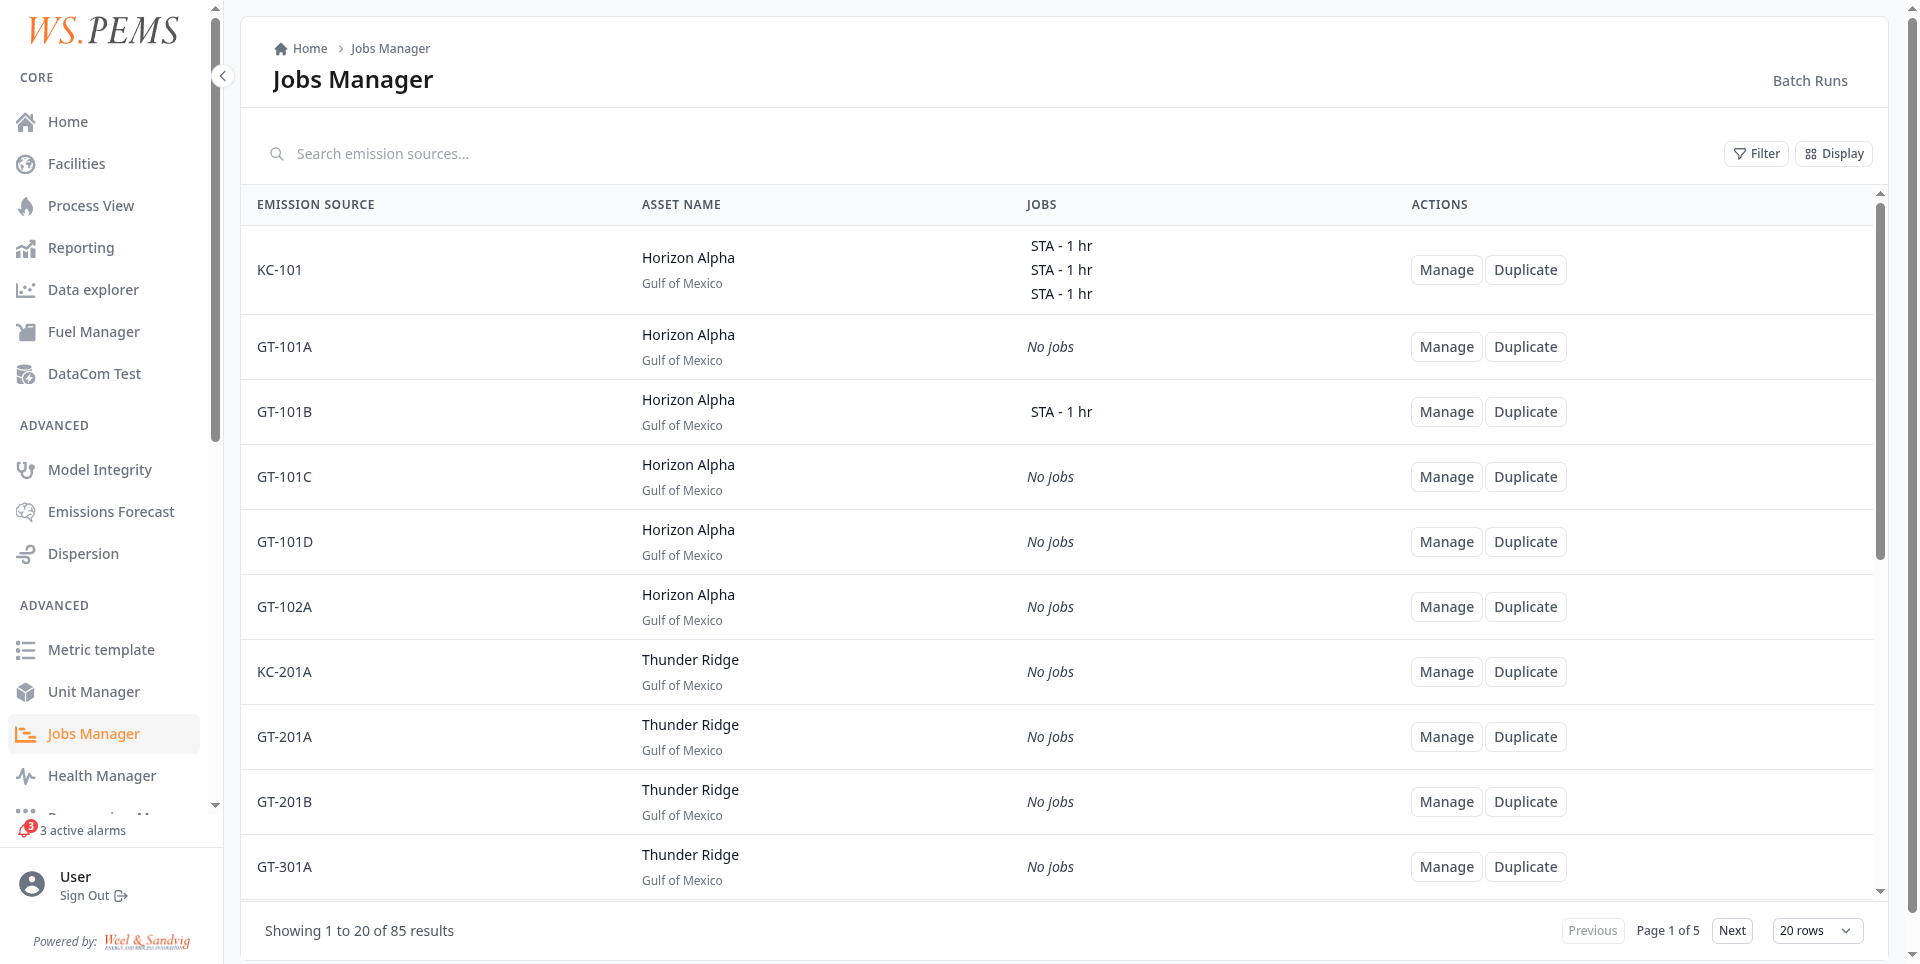The width and height of the screenshot is (1920, 964).
Task: Open the 20 rows dropdown
Action: click(1818, 931)
